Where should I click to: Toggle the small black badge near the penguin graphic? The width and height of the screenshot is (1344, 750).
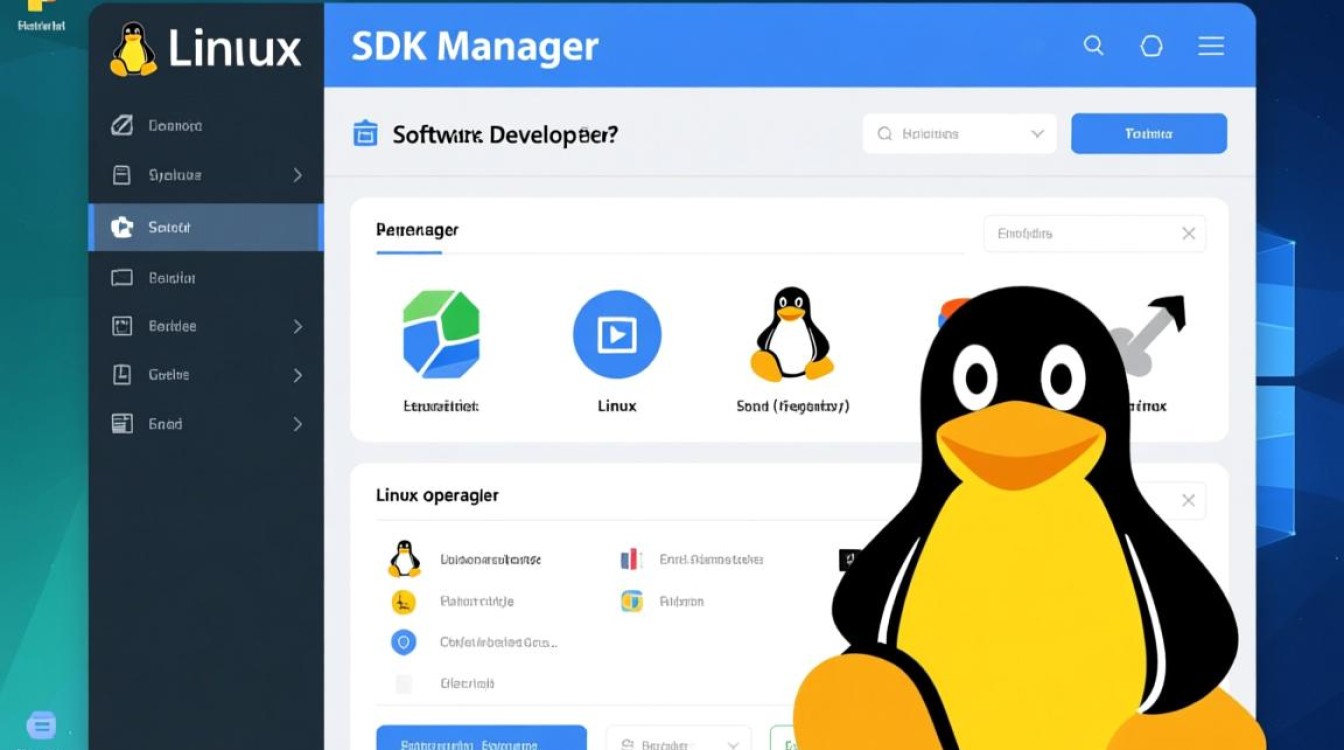click(x=851, y=558)
